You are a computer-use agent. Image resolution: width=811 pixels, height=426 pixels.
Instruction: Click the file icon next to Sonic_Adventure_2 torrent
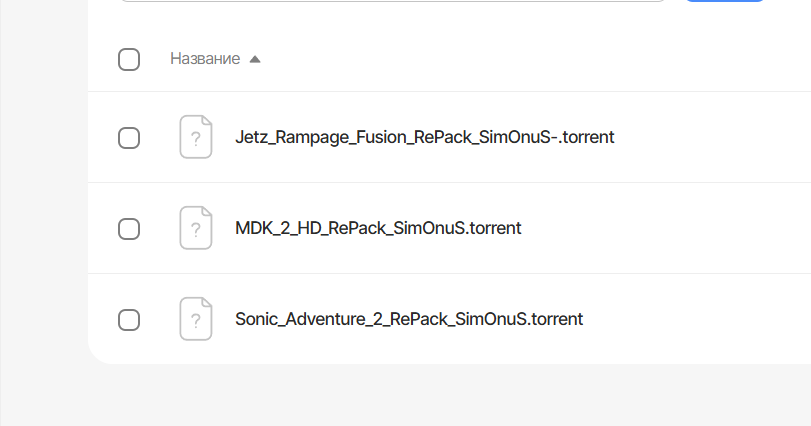(196, 319)
